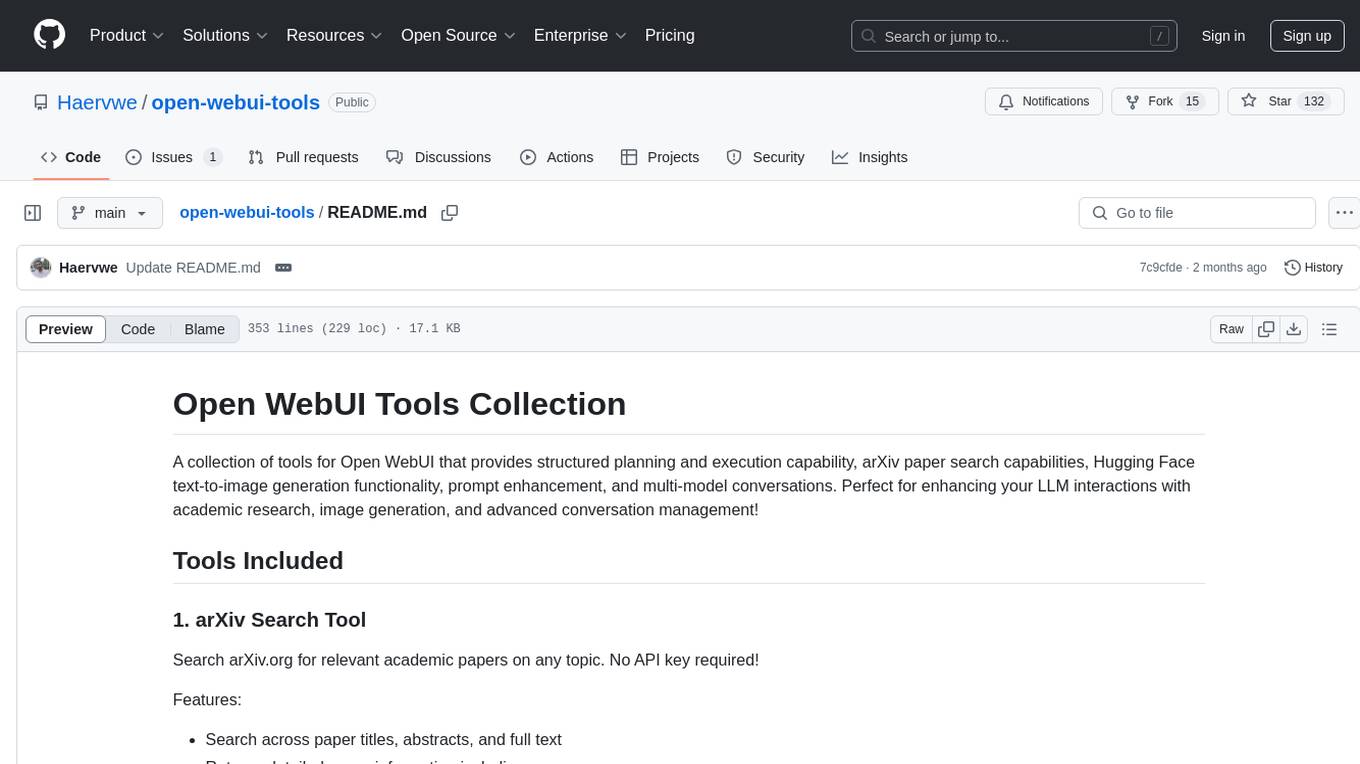Click the open-webui-tools breadcrumb link

pos(247,212)
